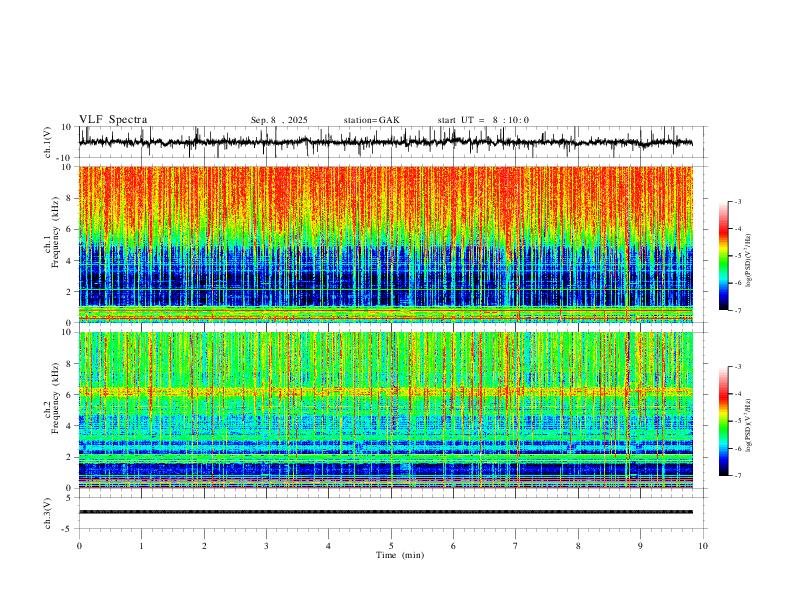Click the ch.1 color bar "log(PSD)" label
The width and height of the screenshot is (792, 612).
point(749,261)
